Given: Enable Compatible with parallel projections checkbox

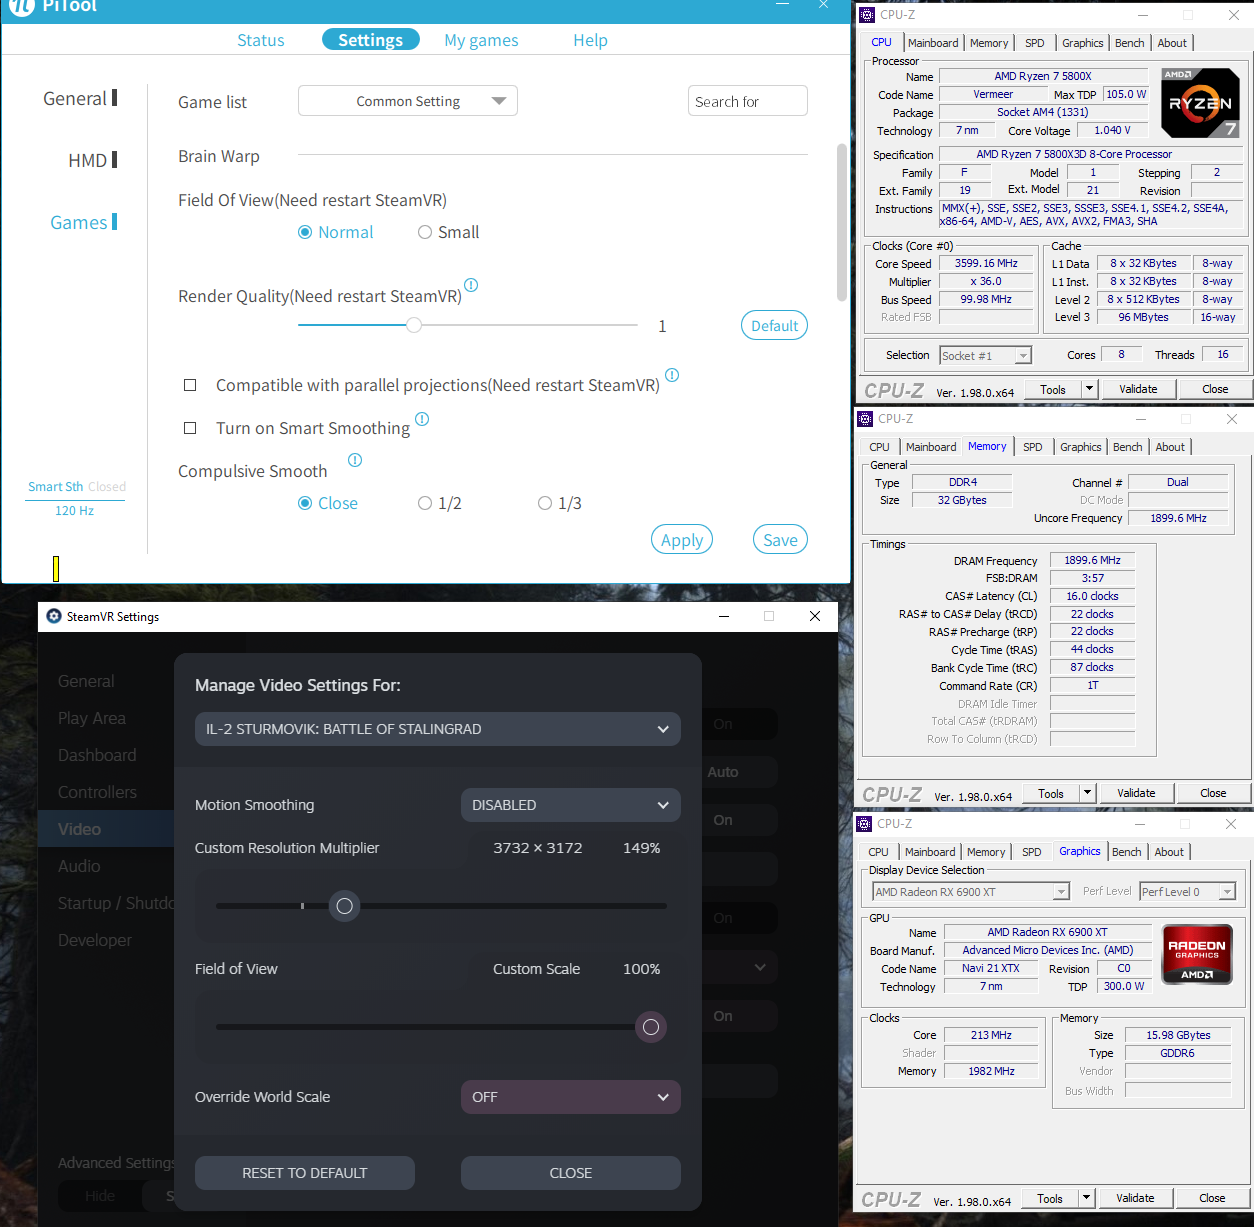Looking at the screenshot, I should point(190,385).
